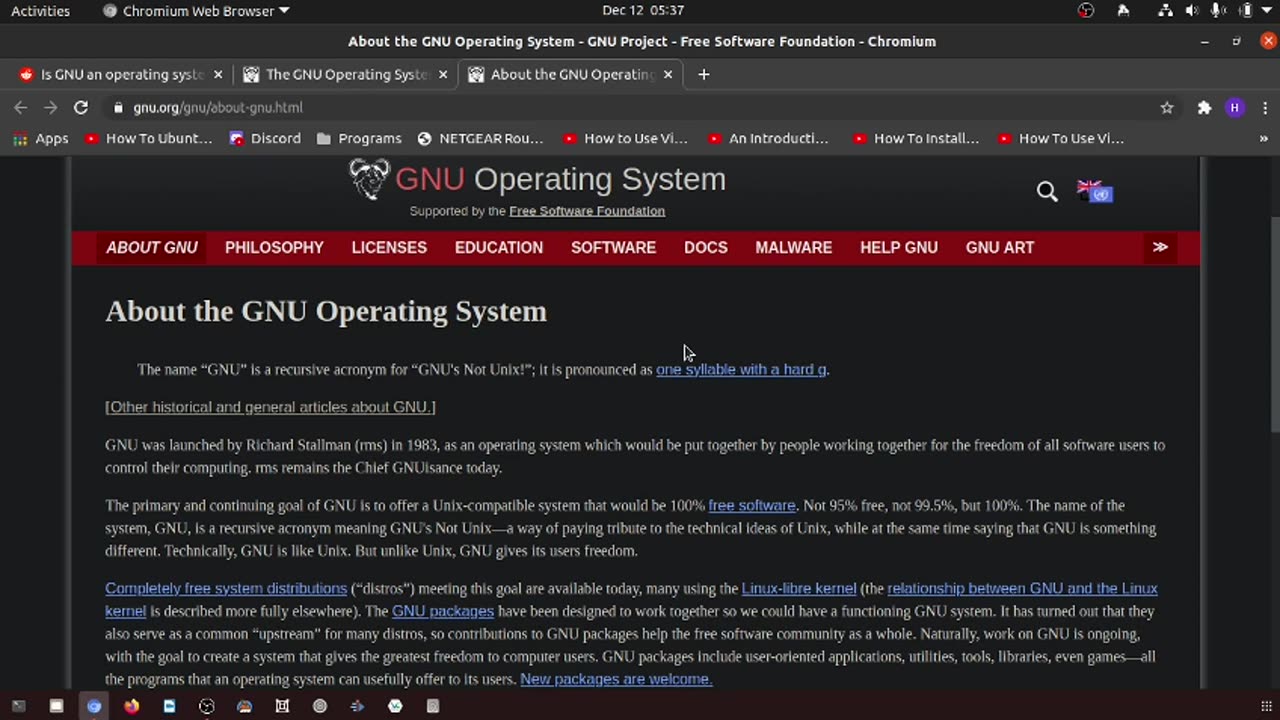This screenshot has width=1280, height=720.
Task: Open the Discord bookmark
Action: pyautogui.click(x=265, y=138)
